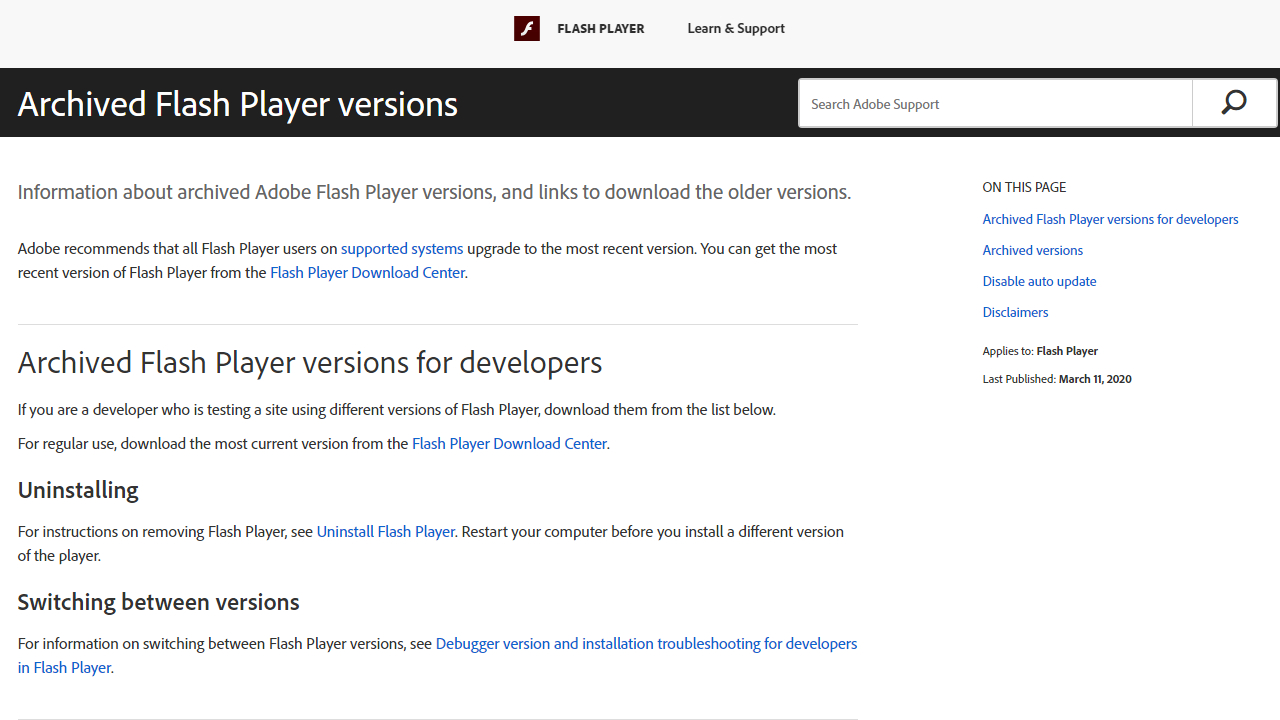The image size is (1280, 720).
Task: Jump to Archived Flash Player versions for developers
Action: [1110, 218]
